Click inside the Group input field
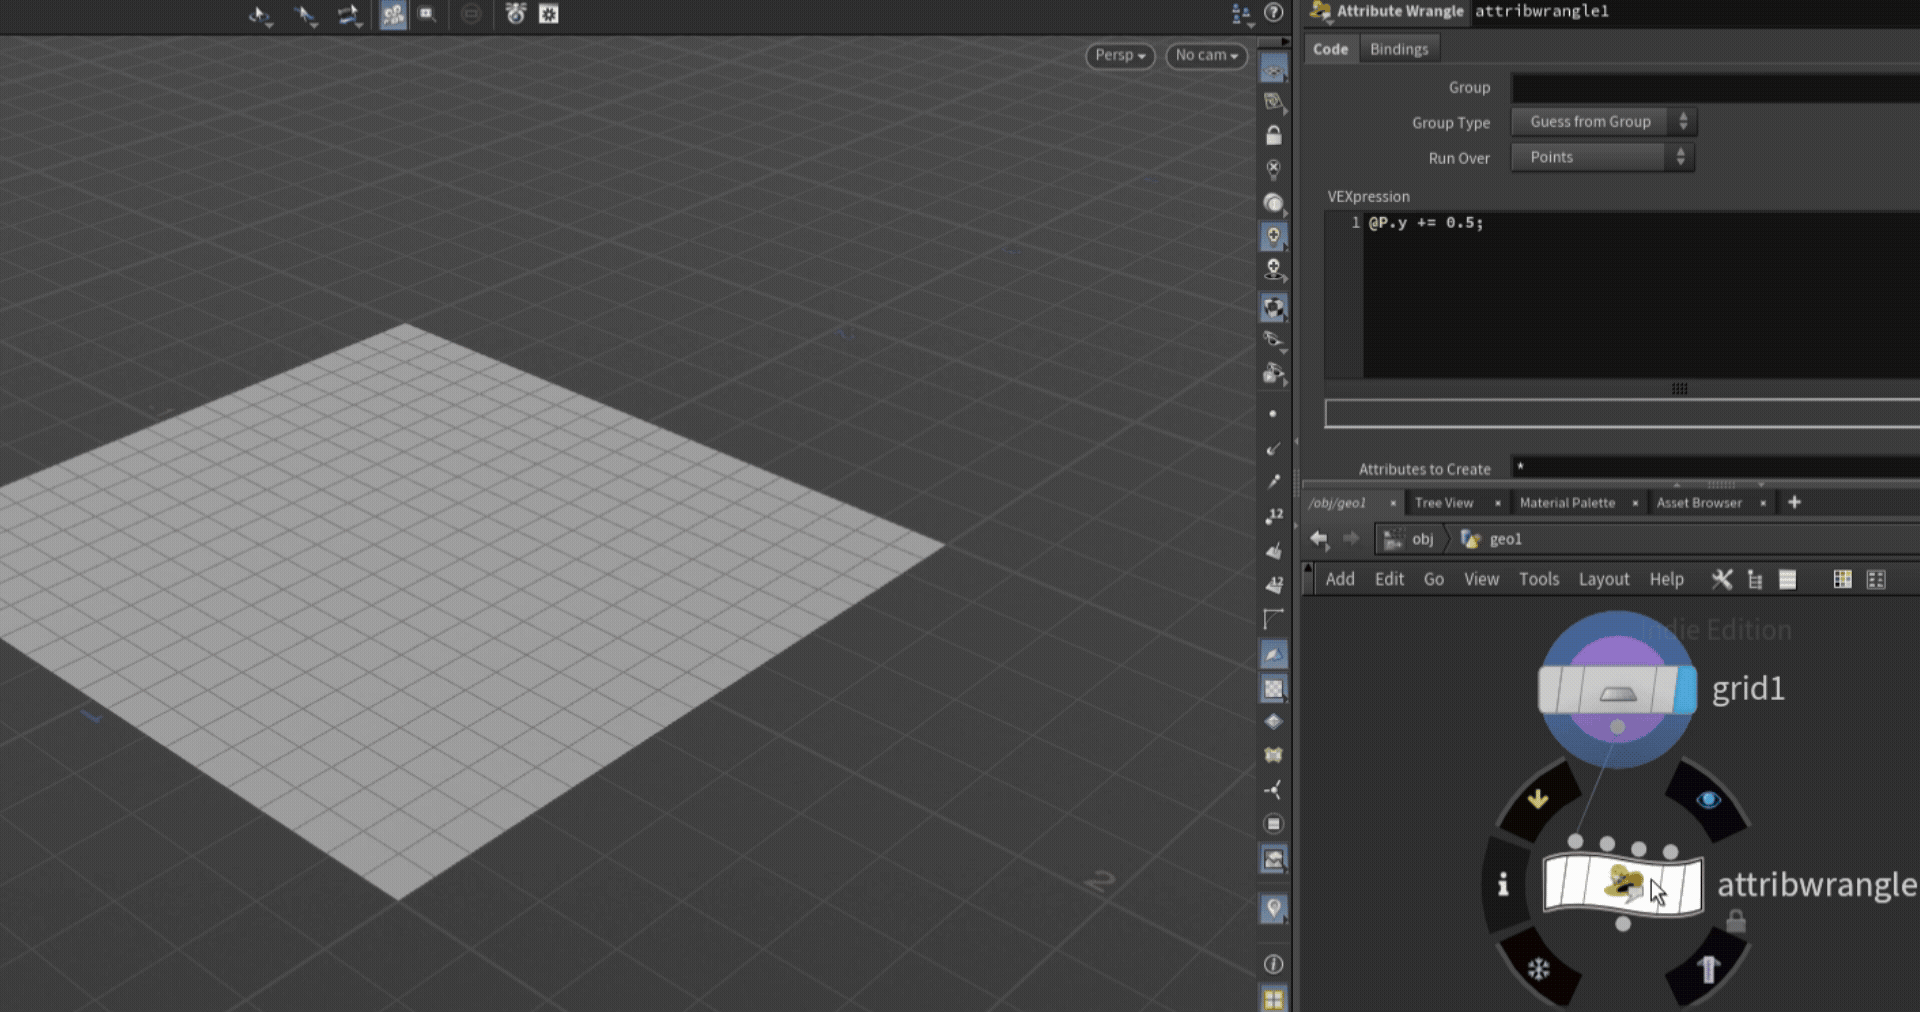The image size is (1920, 1012). [1714, 88]
